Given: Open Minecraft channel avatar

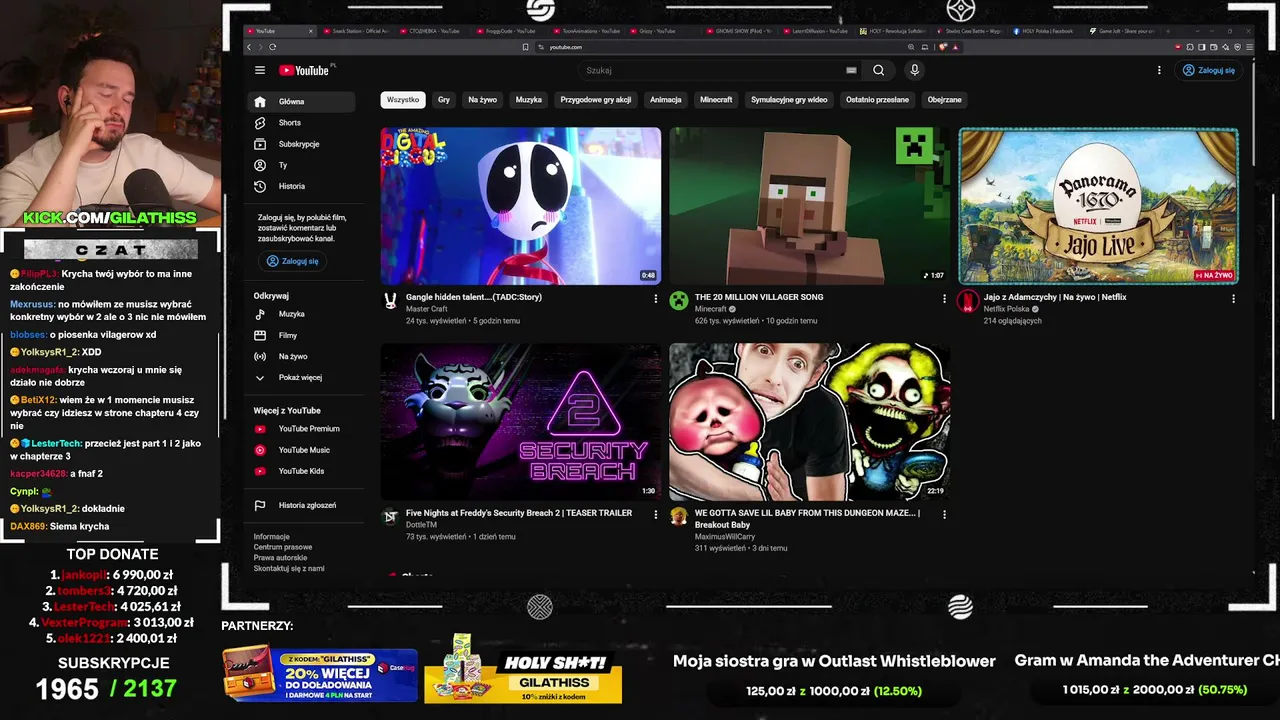Looking at the screenshot, I should 679,301.
